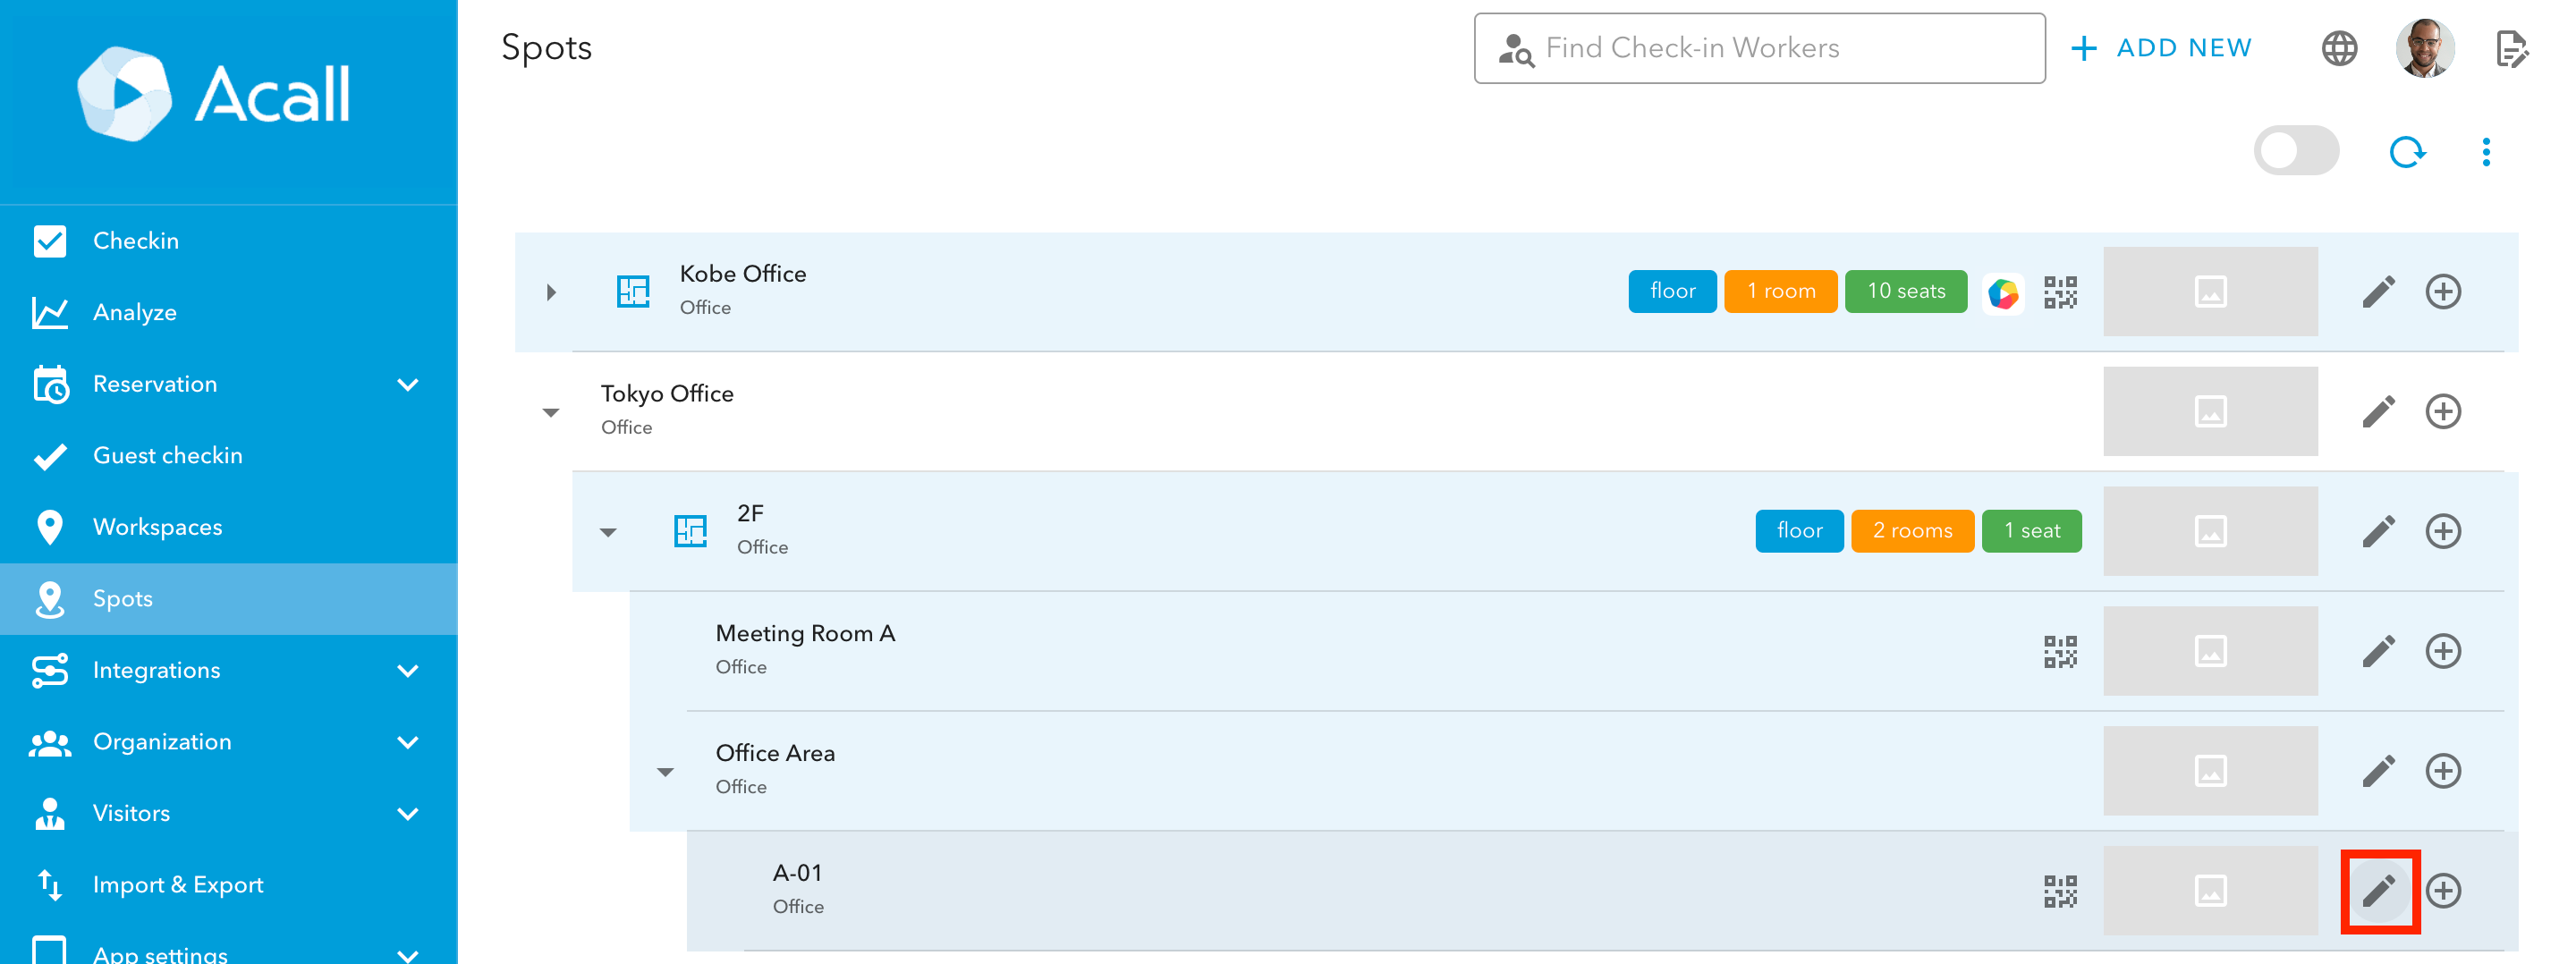Toggle the switch above the spots list
This screenshot has width=2576, height=964.
pyautogui.click(x=2296, y=152)
